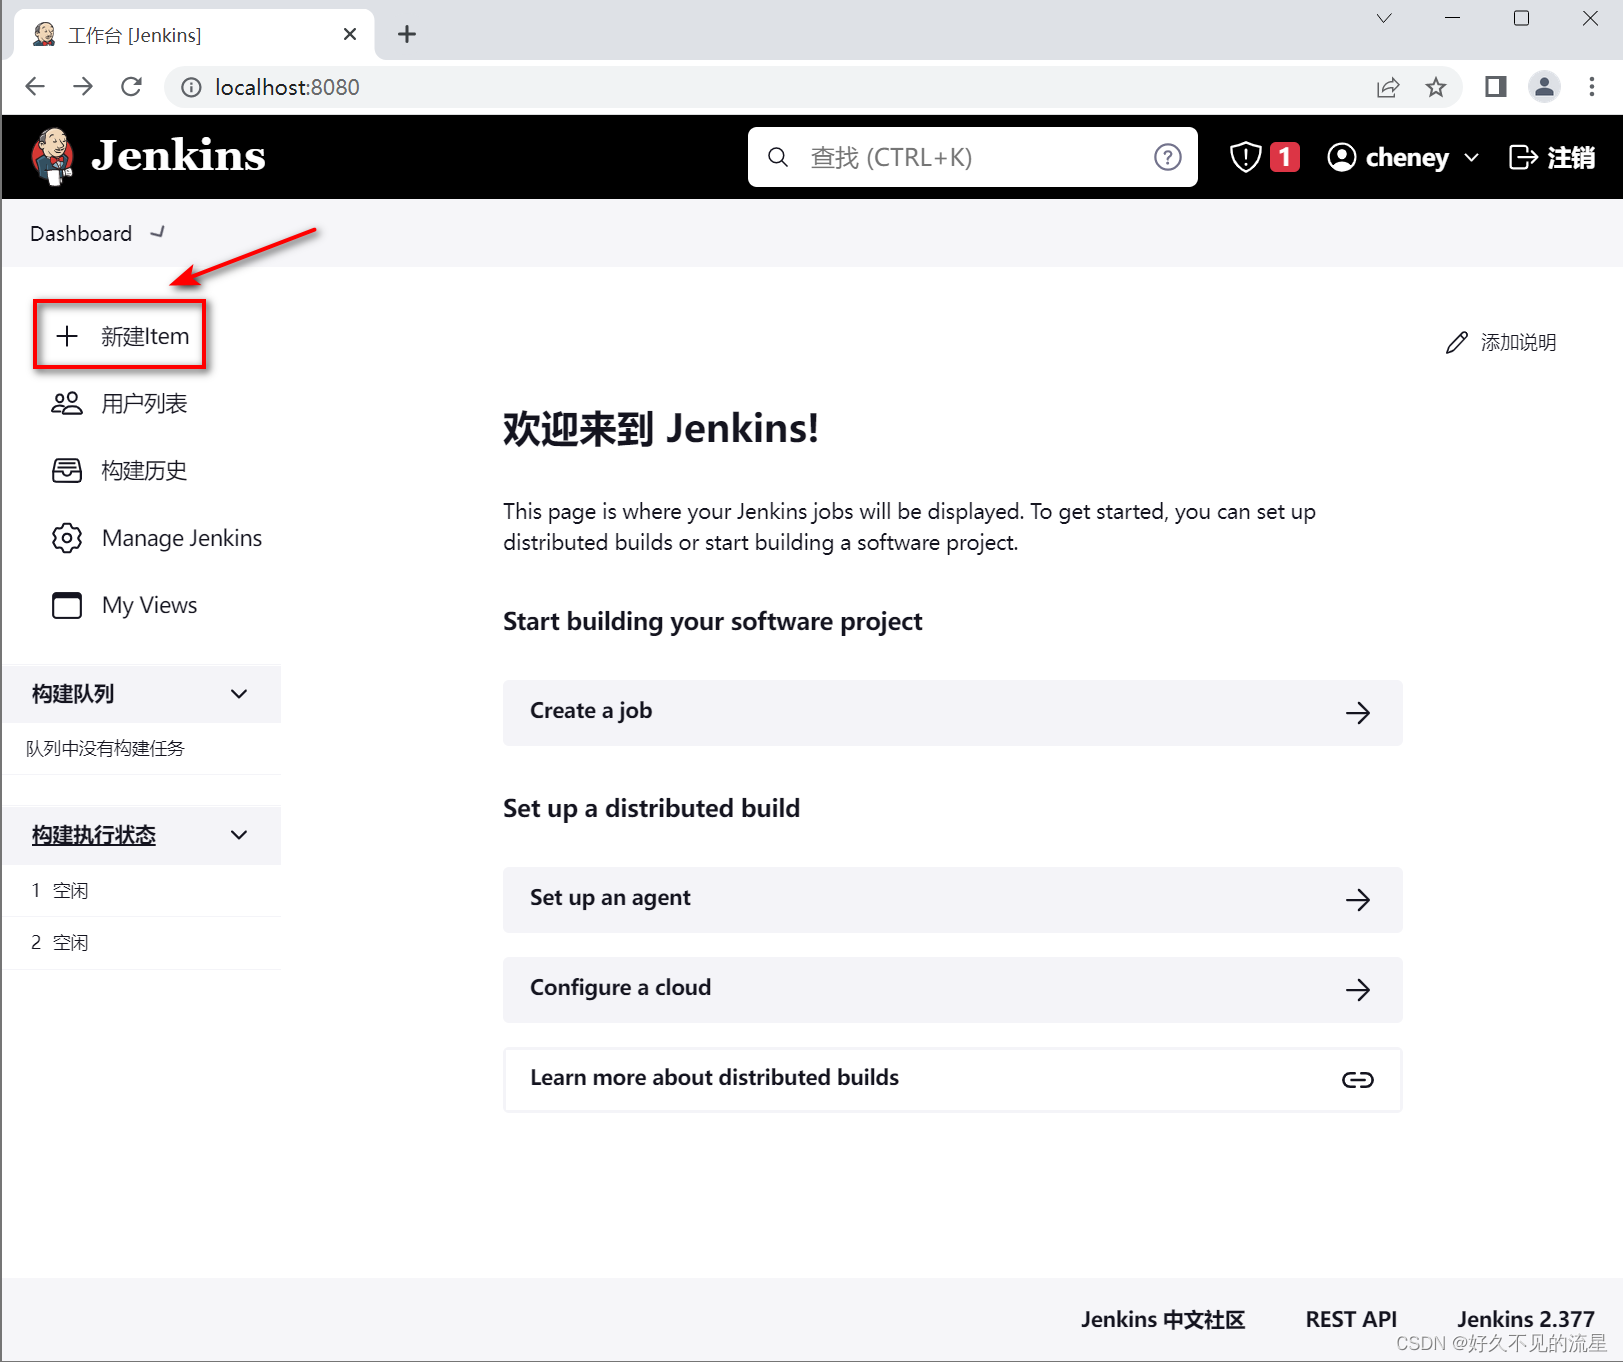This screenshot has height=1362, width=1623.
Task: Click the browser forward arrow
Action: tap(83, 87)
